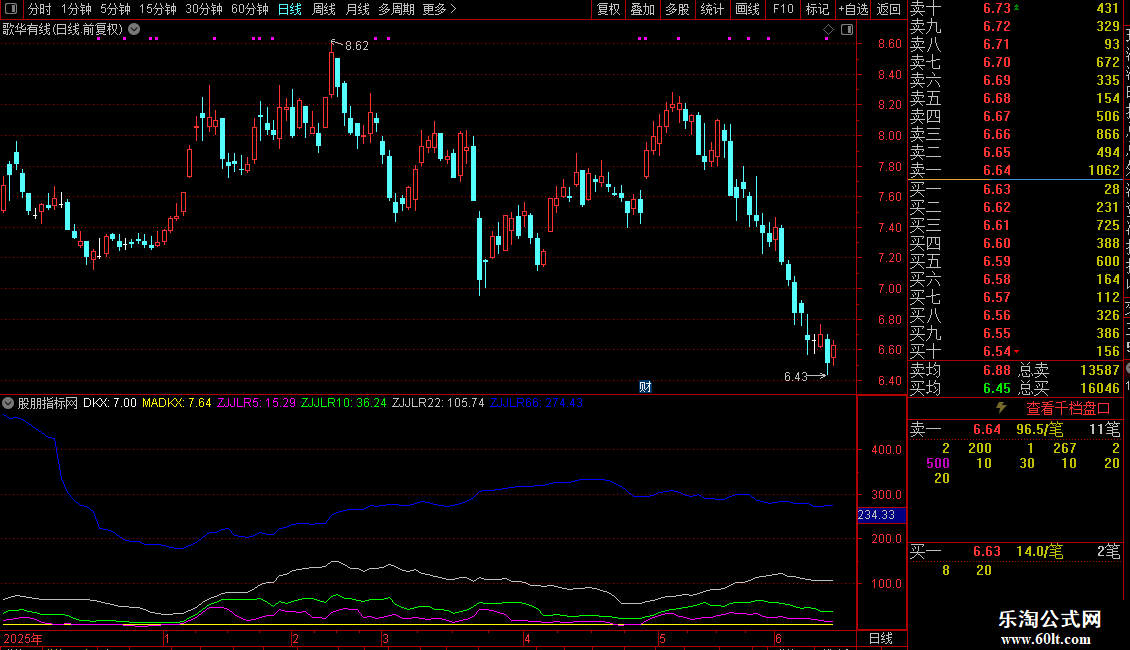Click the 买均 6.45 average row

pyautogui.click(x=961, y=388)
